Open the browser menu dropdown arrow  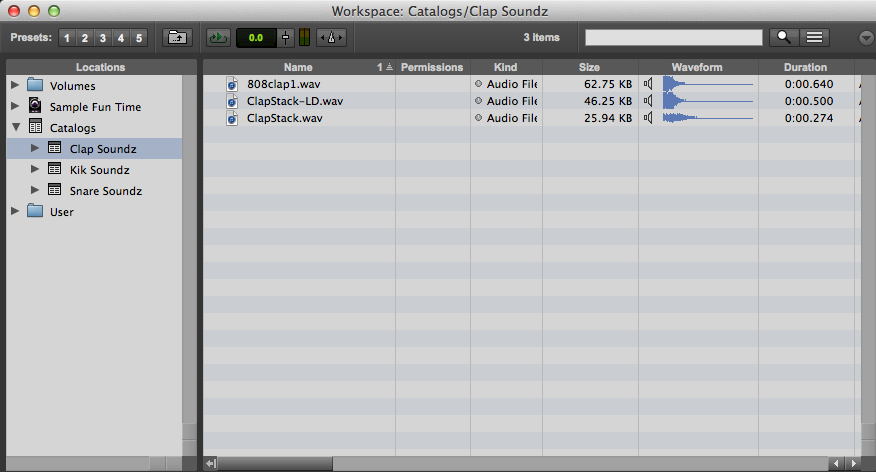[865, 38]
